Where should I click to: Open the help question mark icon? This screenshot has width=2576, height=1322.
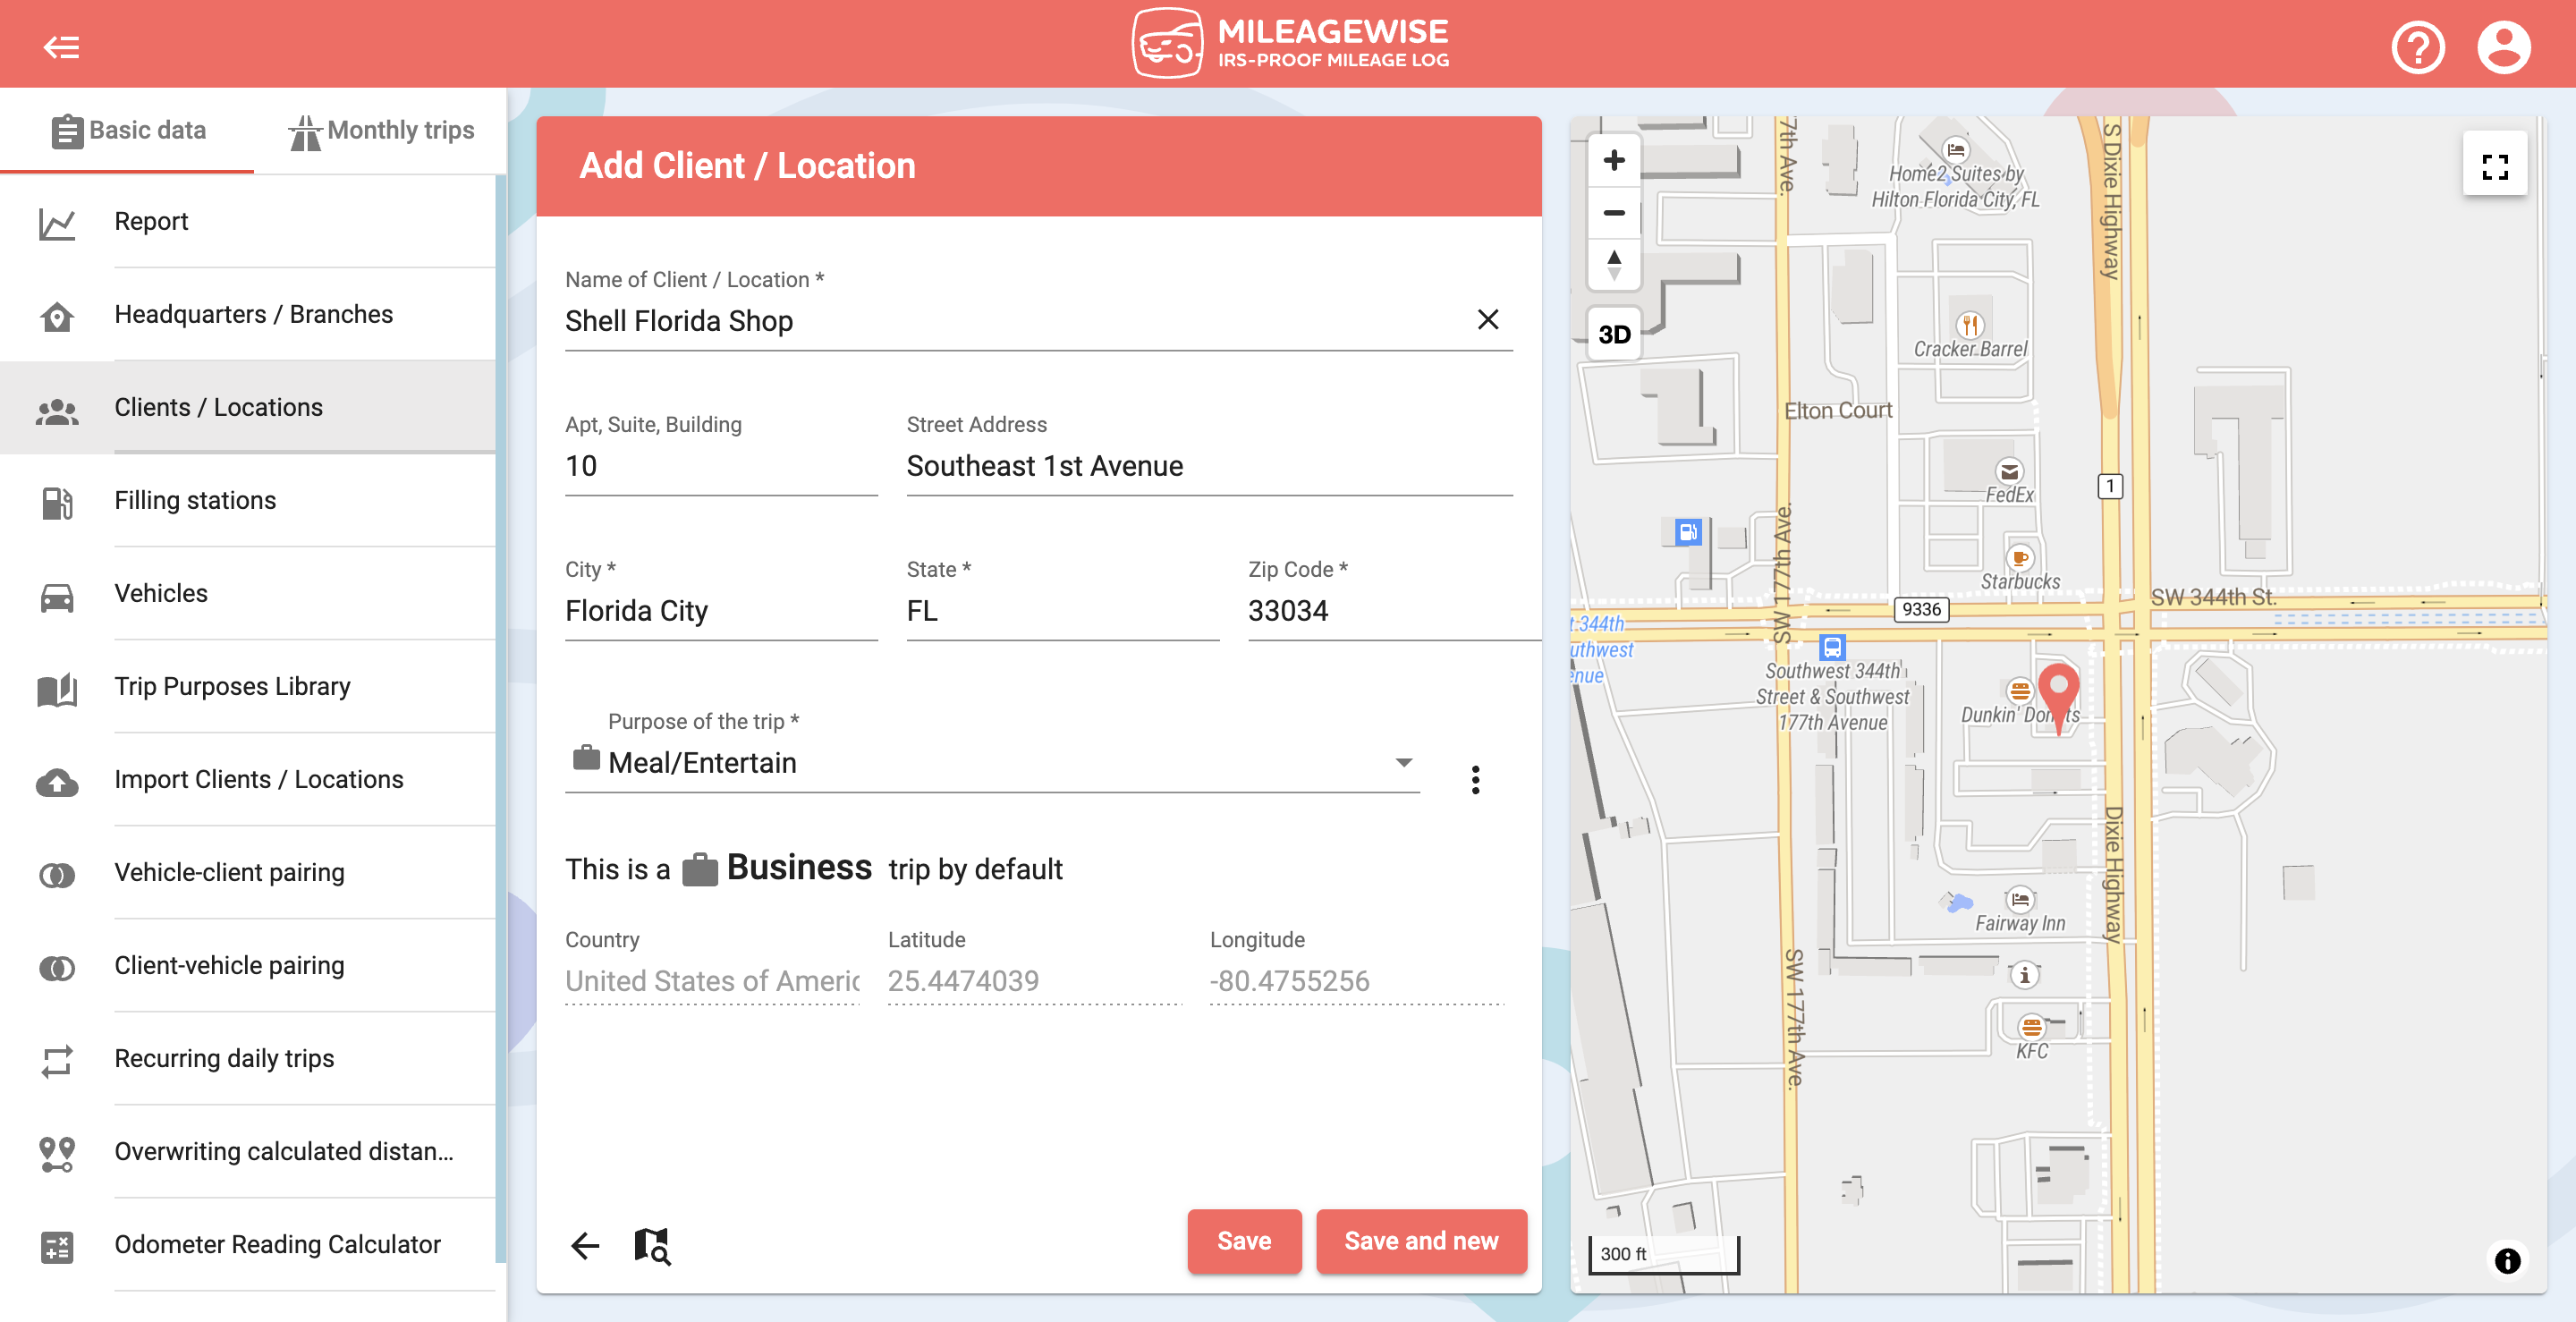(2417, 46)
